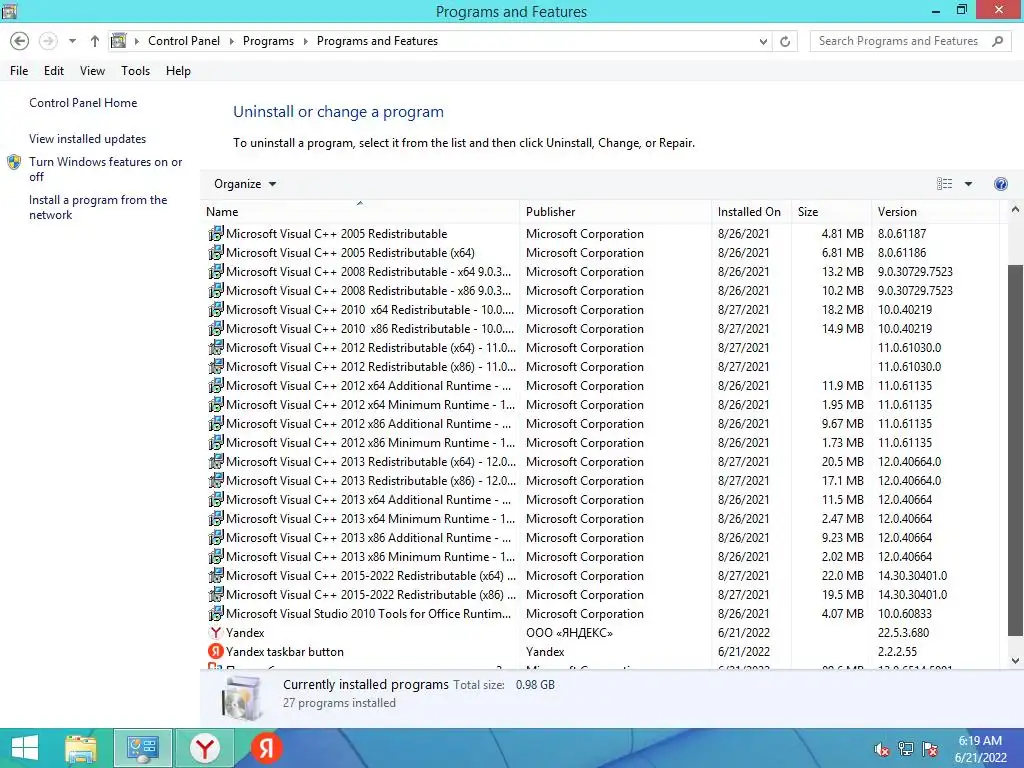This screenshot has width=1024, height=768.
Task: Select Visual C++ 2012 x86 Minimum Runtime
Action: 601,442
